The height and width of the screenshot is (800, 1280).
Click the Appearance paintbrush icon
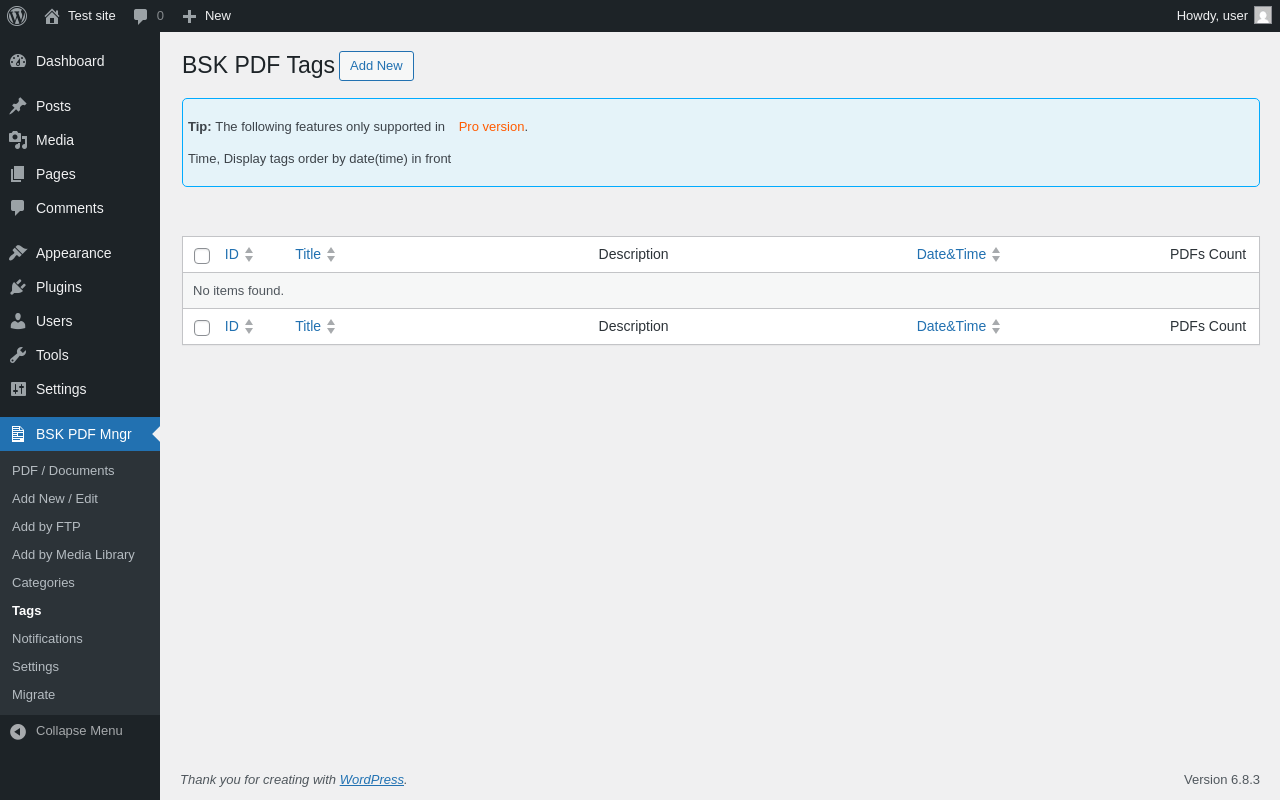18,253
